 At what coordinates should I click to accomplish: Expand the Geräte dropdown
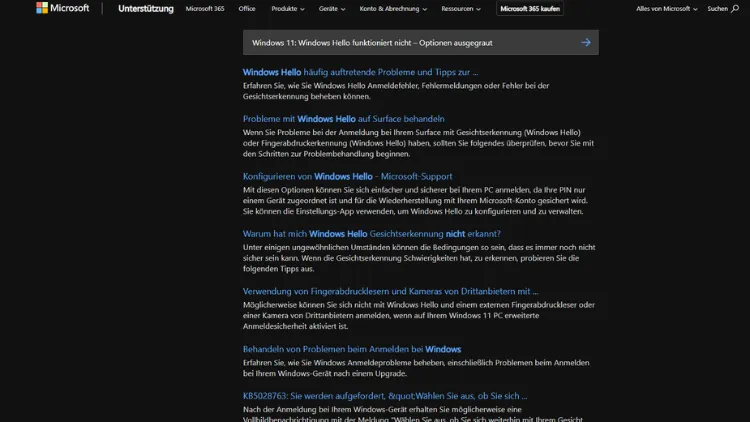coord(331,9)
